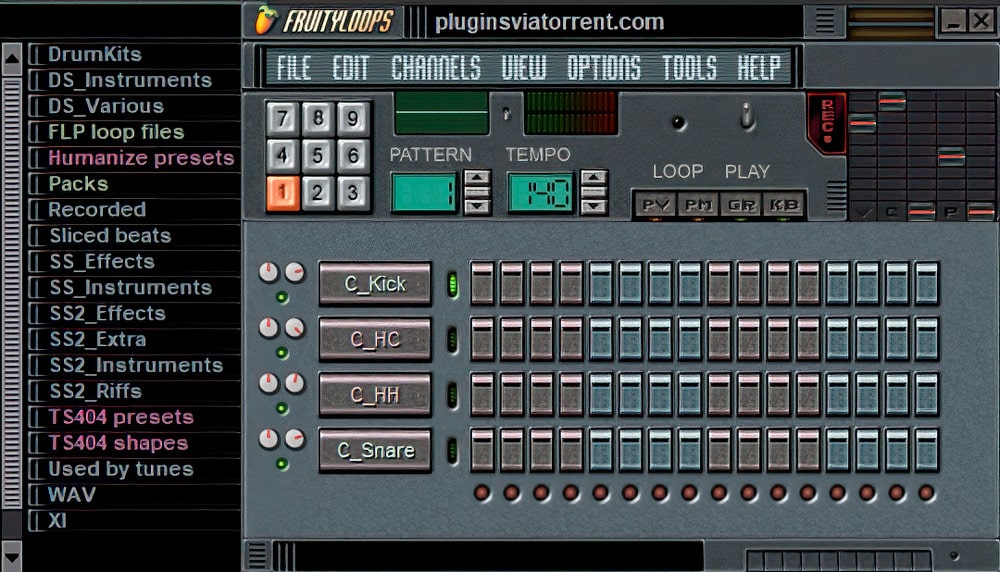Select pattern number 5 on the keypad
Image resolution: width=1000 pixels, height=572 pixels.
(x=317, y=155)
